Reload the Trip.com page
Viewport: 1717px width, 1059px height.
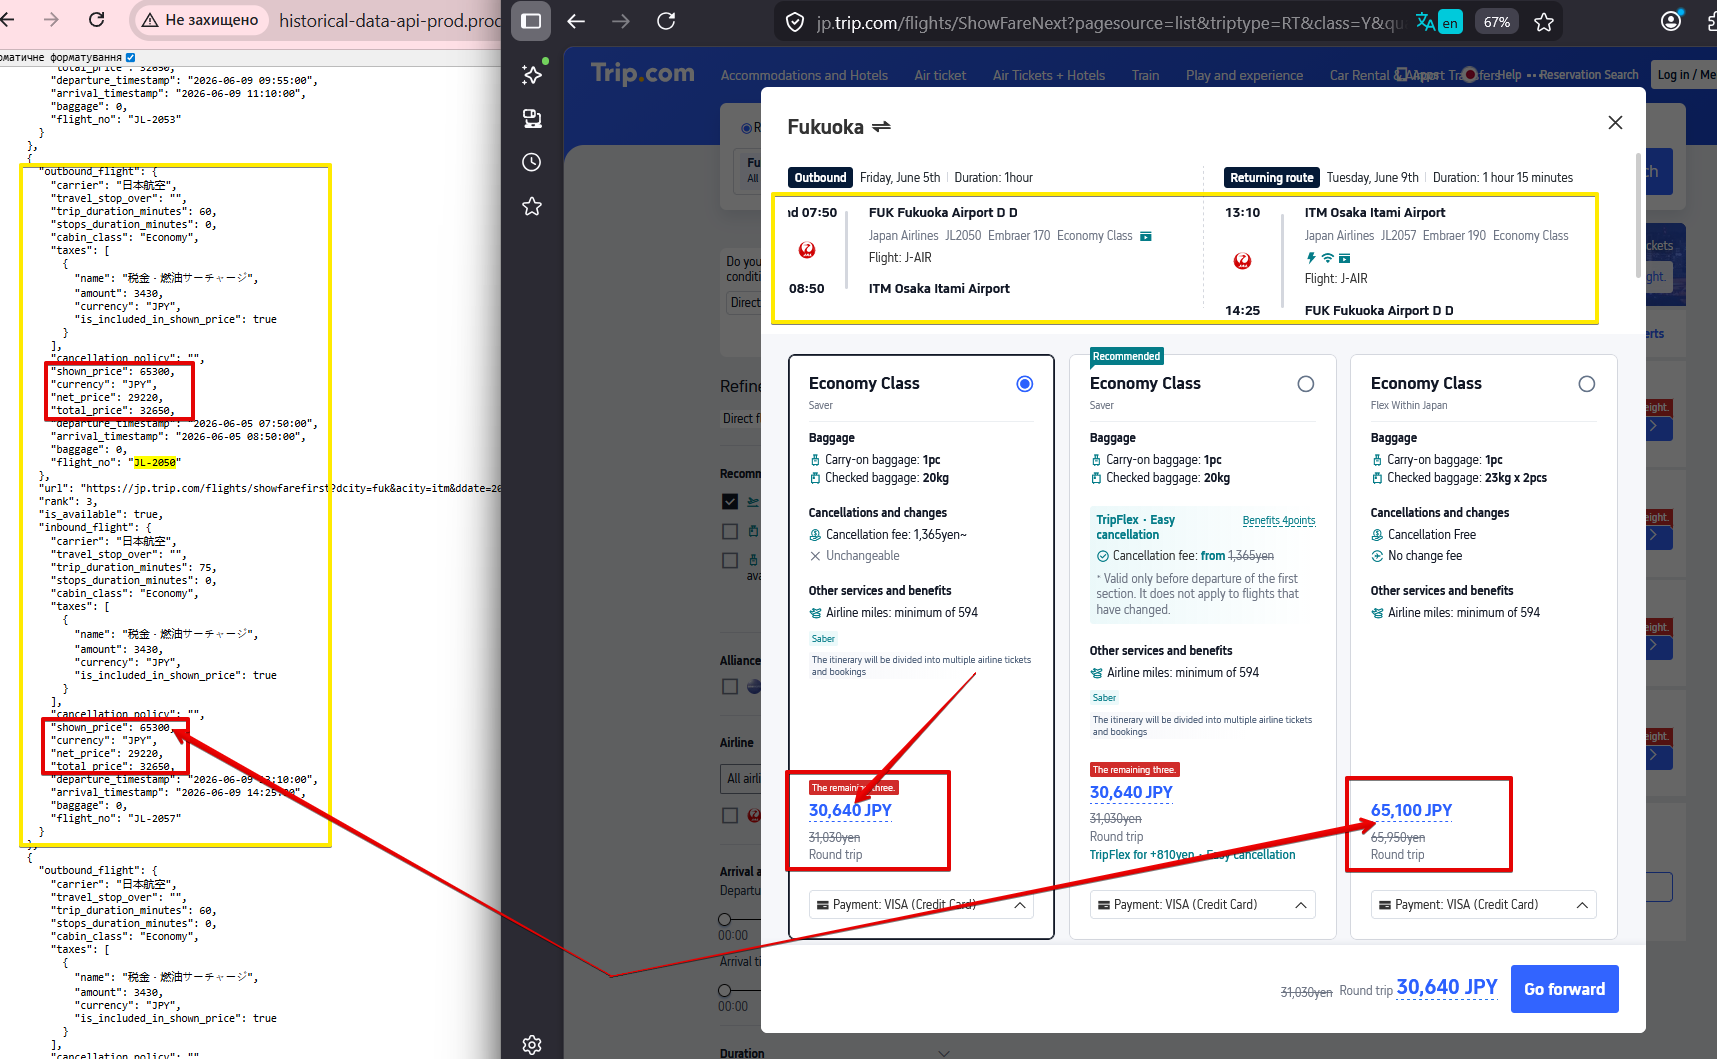point(666,21)
